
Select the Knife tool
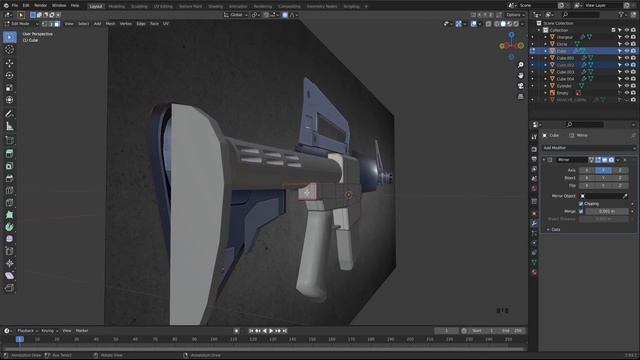[9, 203]
